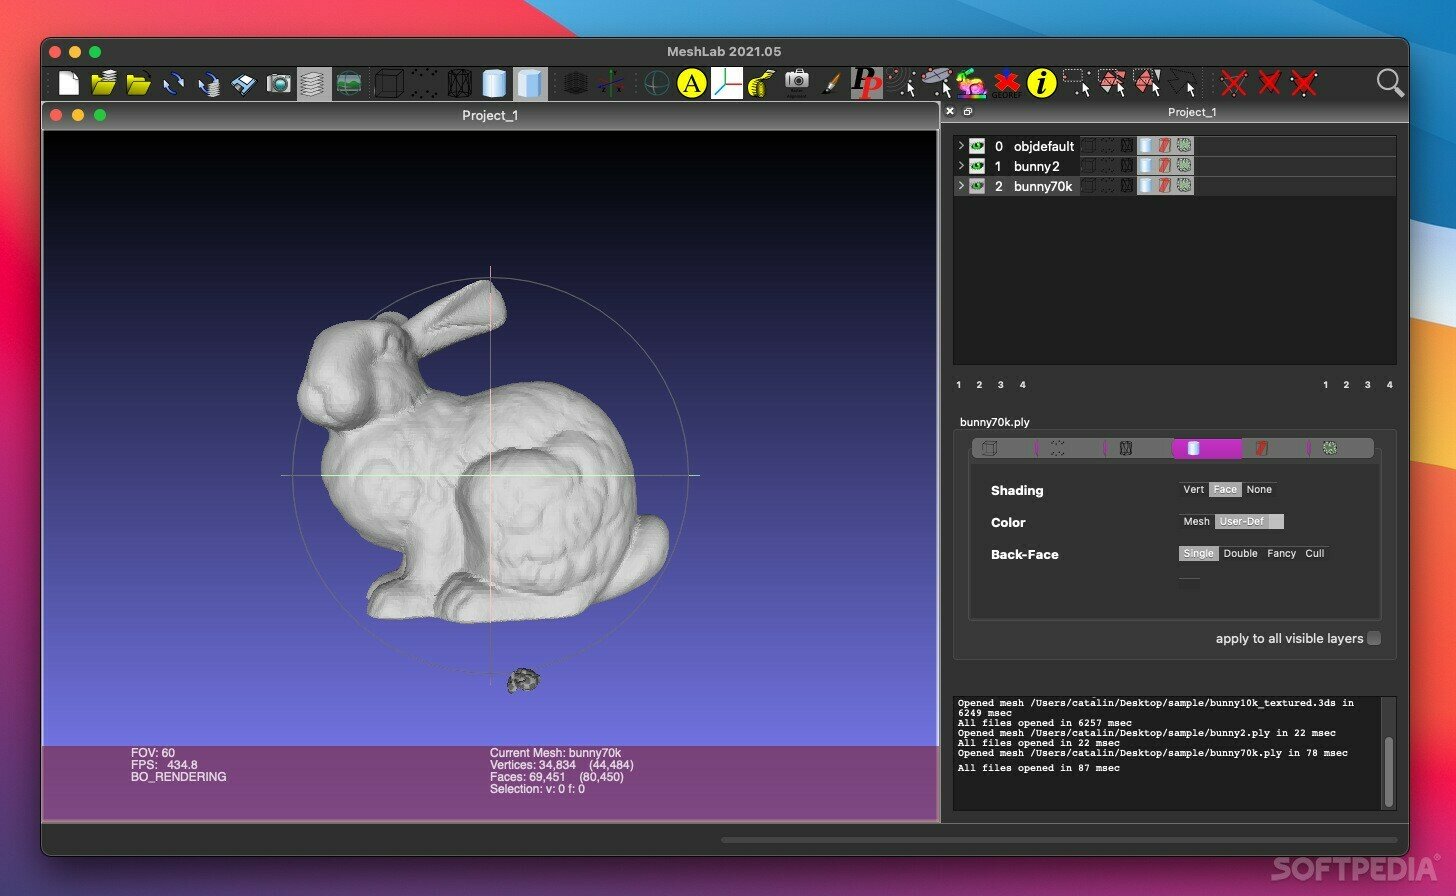The width and height of the screenshot is (1456, 896).
Task: Toggle the layer dialog stack icon
Action: [x=314, y=84]
